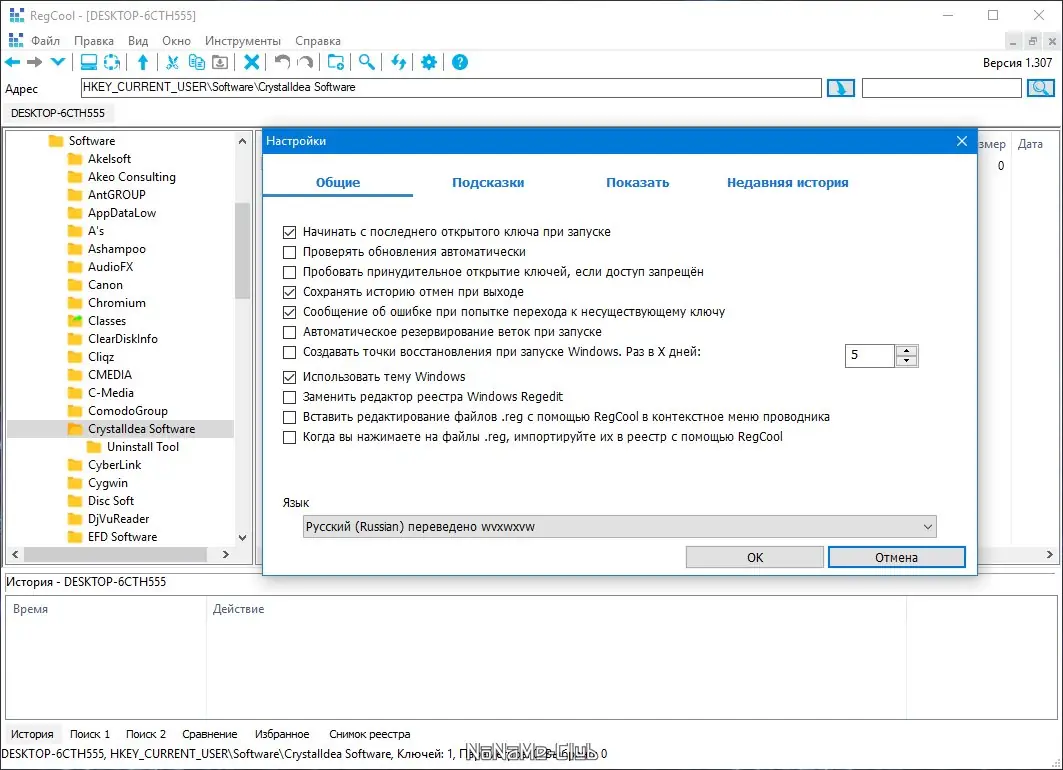Enable 'Проверять обновления автоматически' checkbox

(x=289, y=252)
